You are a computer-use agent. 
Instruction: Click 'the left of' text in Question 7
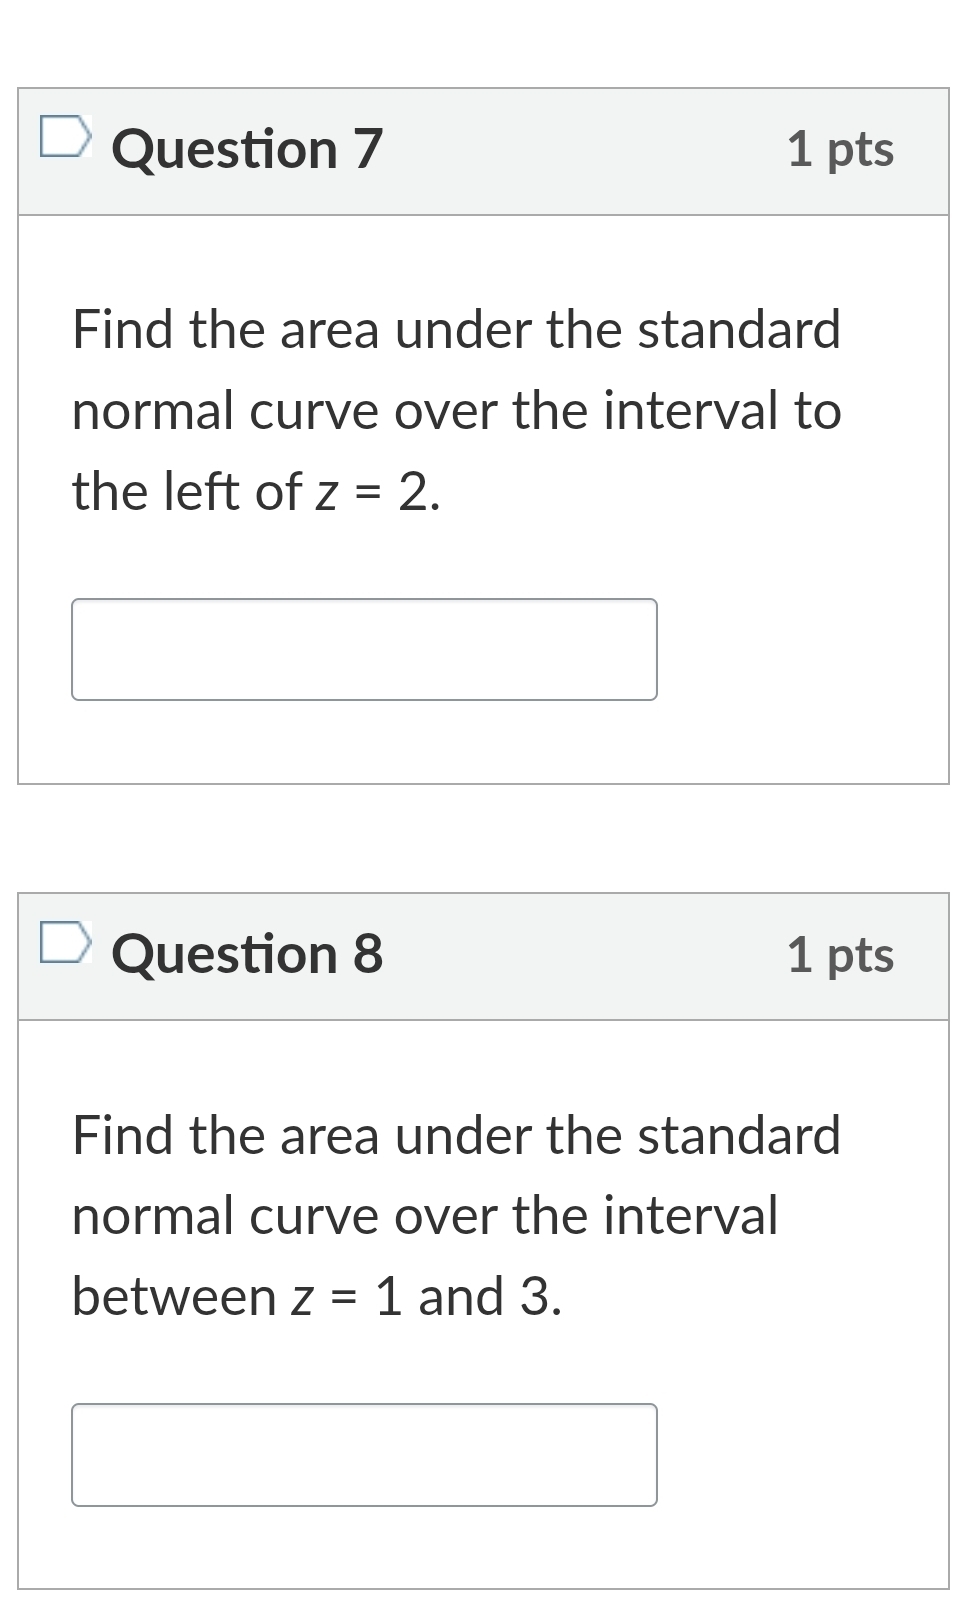pos(186,492)
